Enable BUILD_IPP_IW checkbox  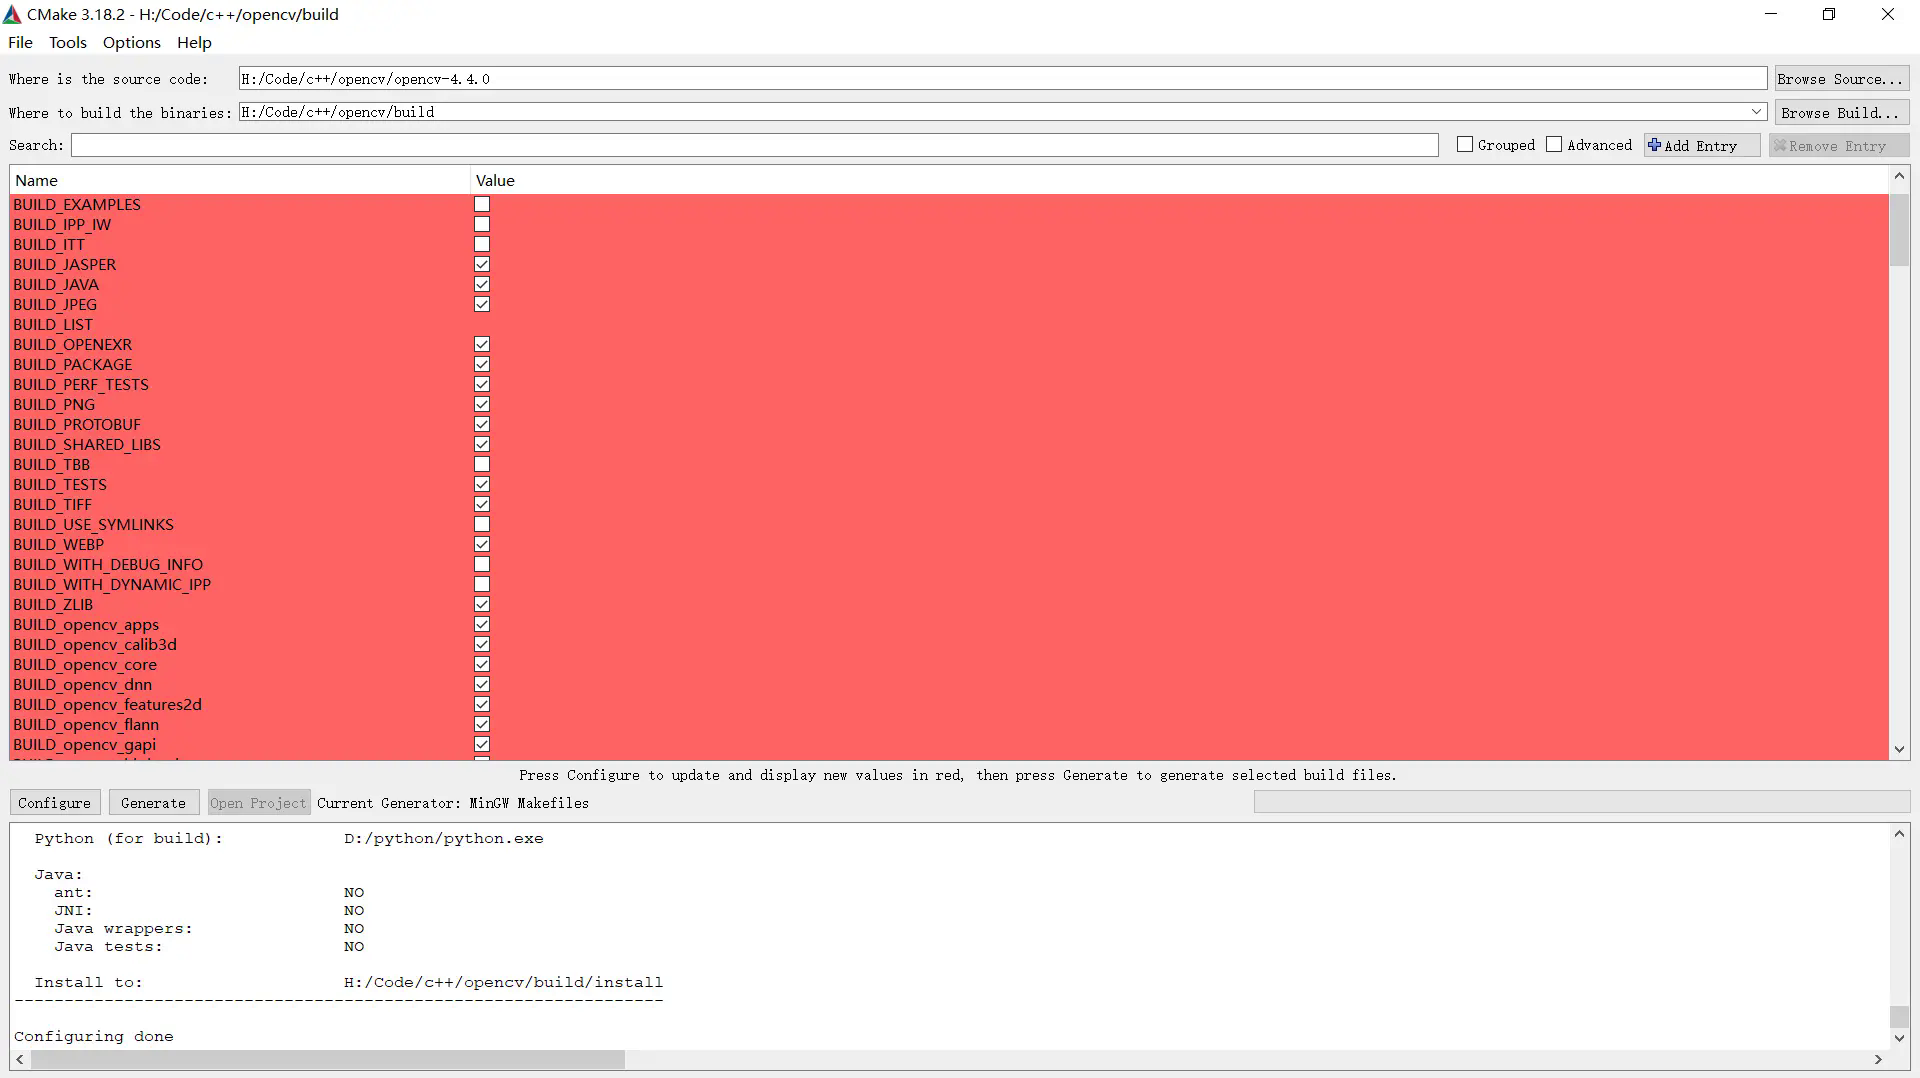pos(482,224)
